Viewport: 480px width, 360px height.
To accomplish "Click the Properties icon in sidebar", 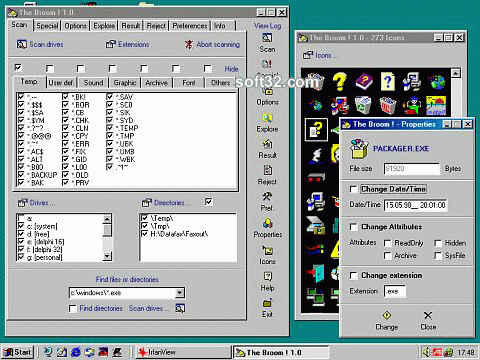I will pyautogui.click(x=267, y=223).
